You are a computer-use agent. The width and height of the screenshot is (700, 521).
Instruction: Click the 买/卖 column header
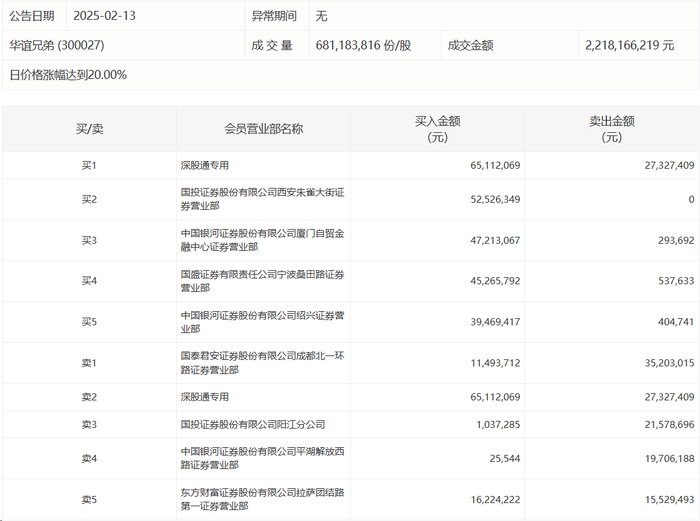click(89, 129)
